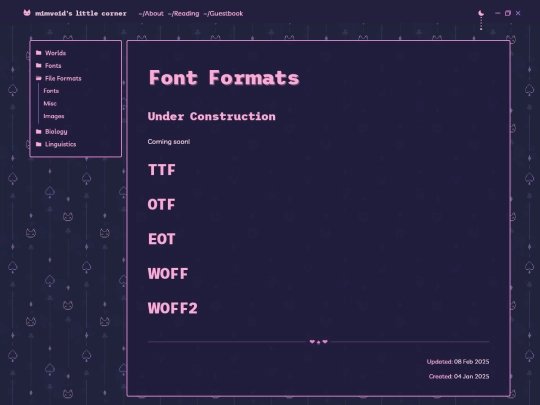
Task: Expand the Linguistics folder
Action: point(61,144)
